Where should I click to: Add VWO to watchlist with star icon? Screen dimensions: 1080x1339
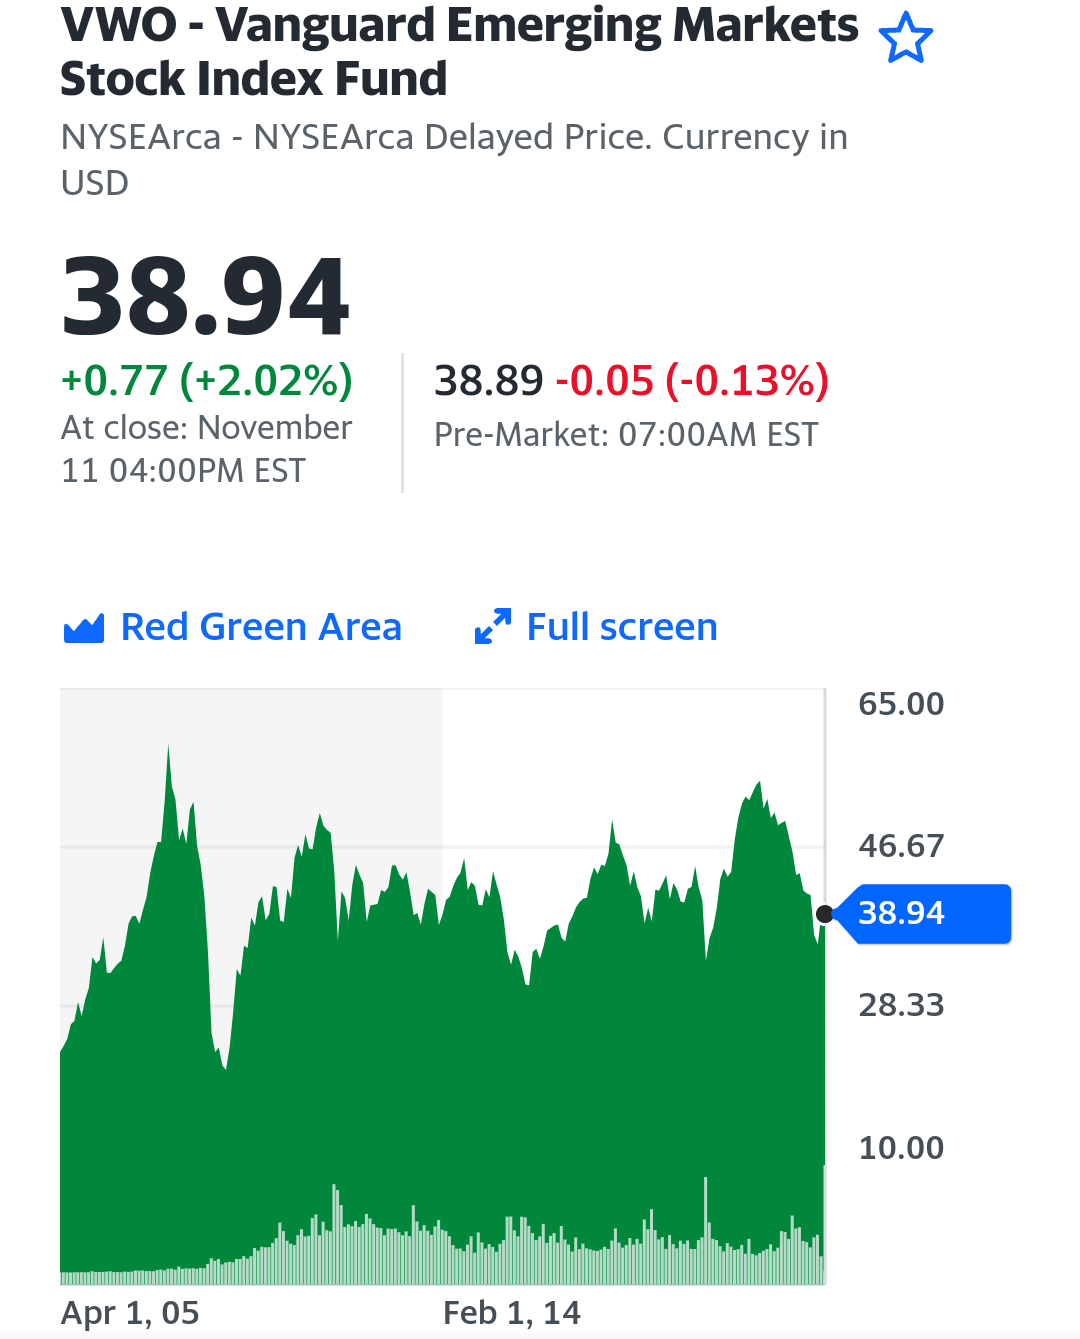[905, 39]
